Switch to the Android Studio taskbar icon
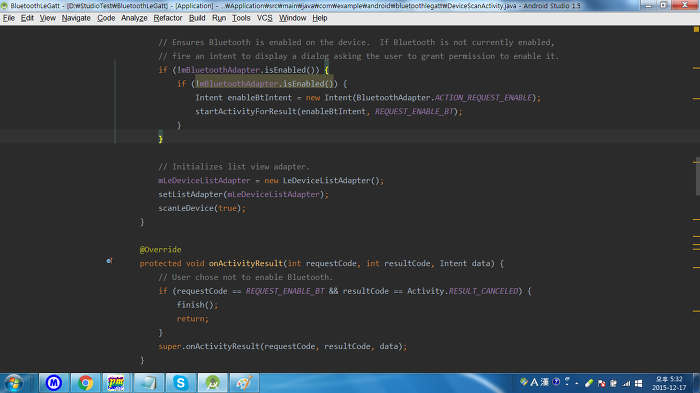The image size is (700, 393). [x=212, y=383]
